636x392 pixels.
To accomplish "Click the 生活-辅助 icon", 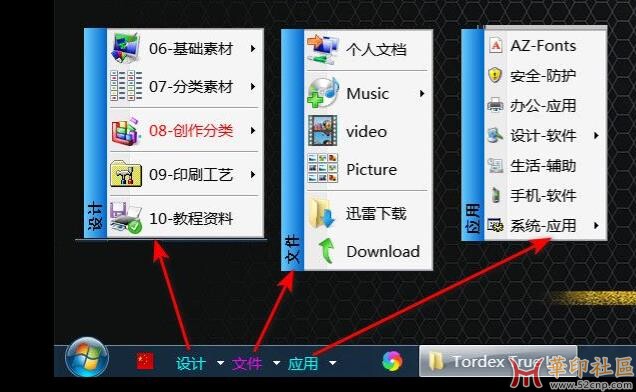I will [x=495, y=165].
